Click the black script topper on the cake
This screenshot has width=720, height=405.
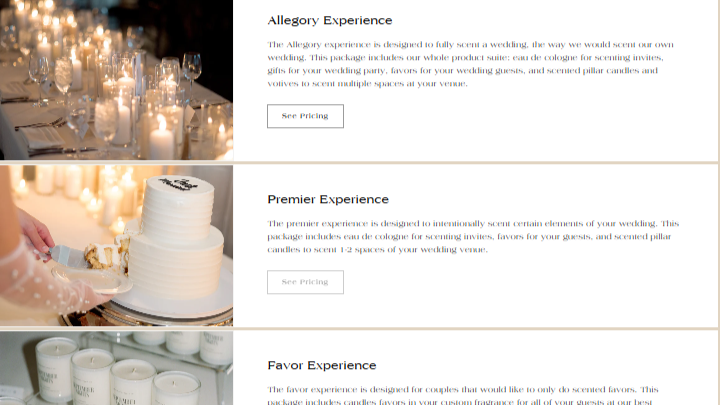179,184
